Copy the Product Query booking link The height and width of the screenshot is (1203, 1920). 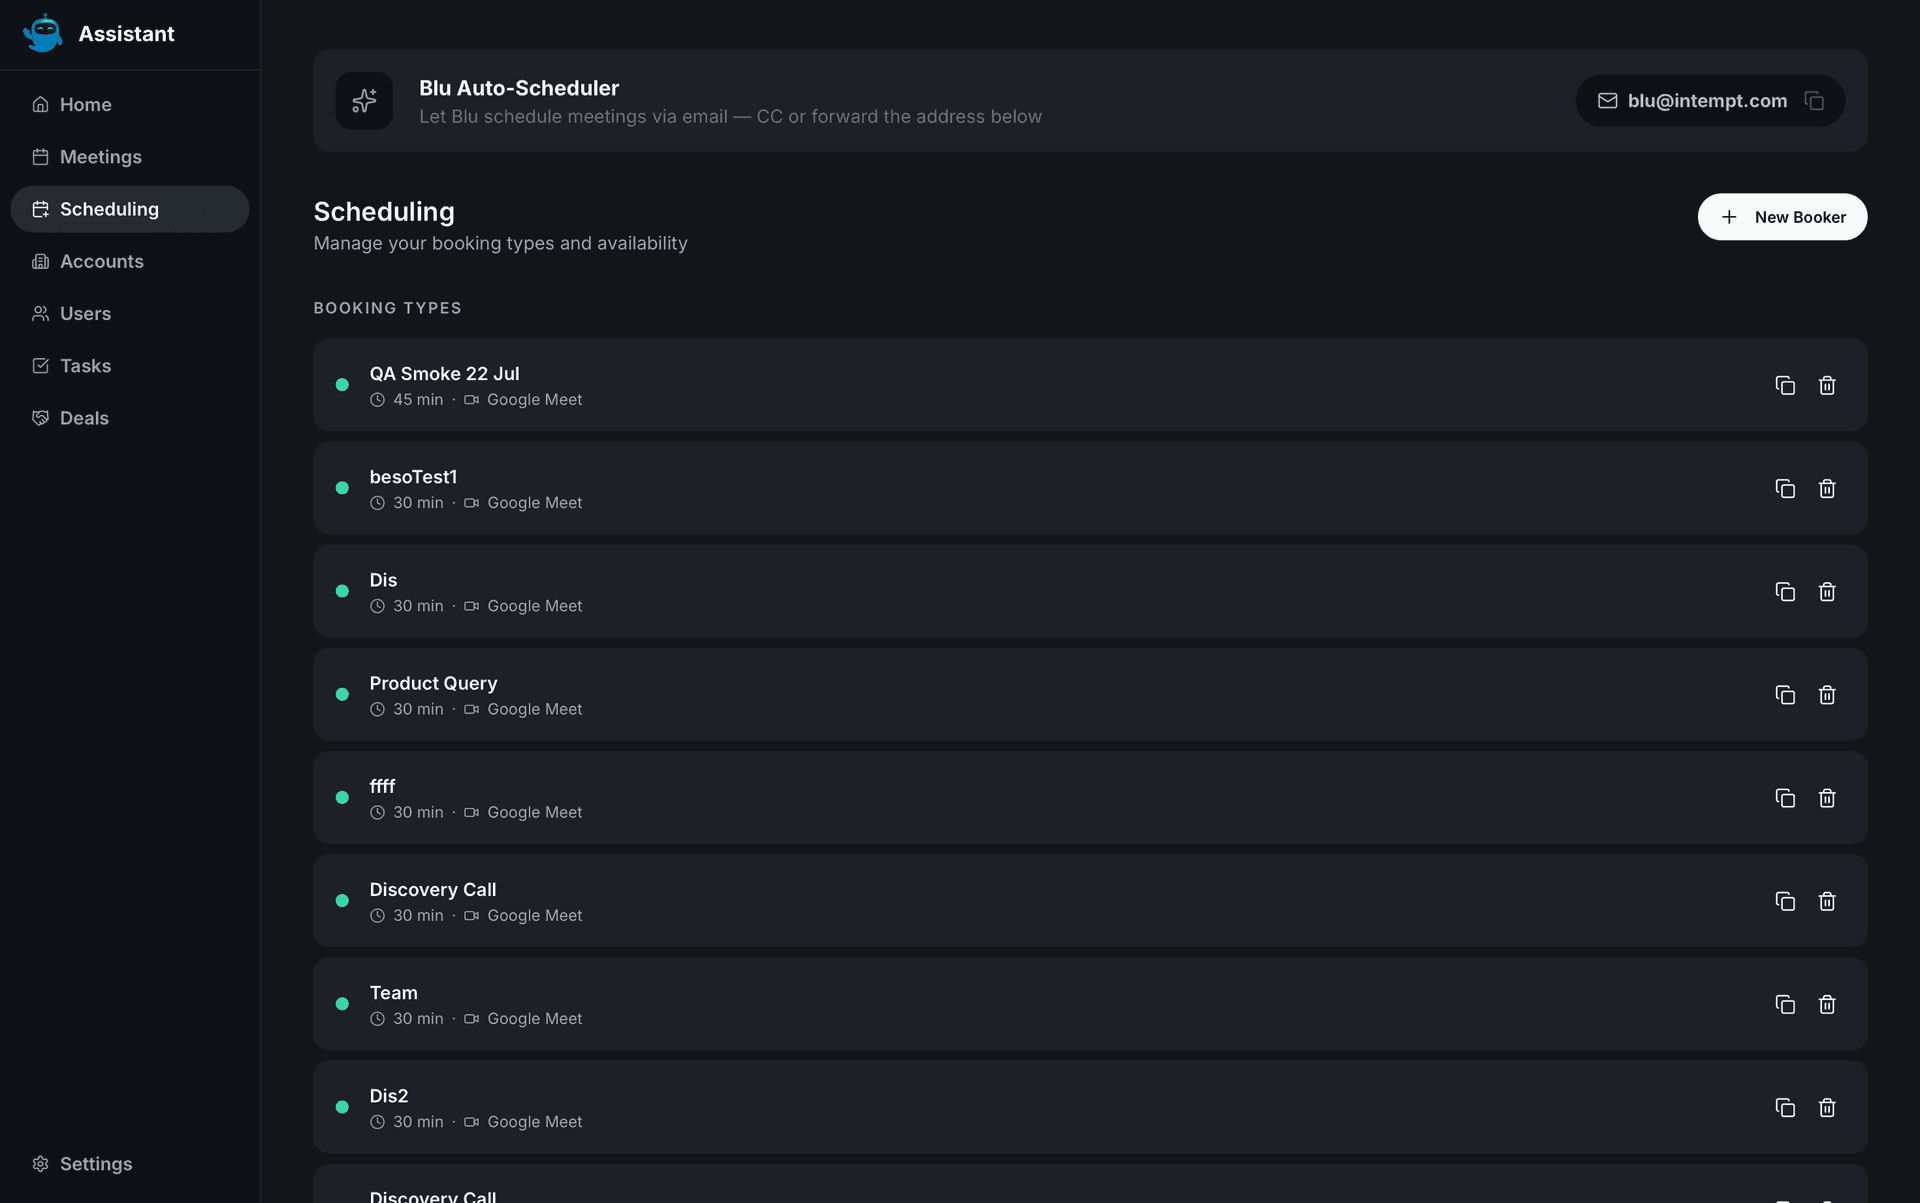click(x=1785, y=694)
